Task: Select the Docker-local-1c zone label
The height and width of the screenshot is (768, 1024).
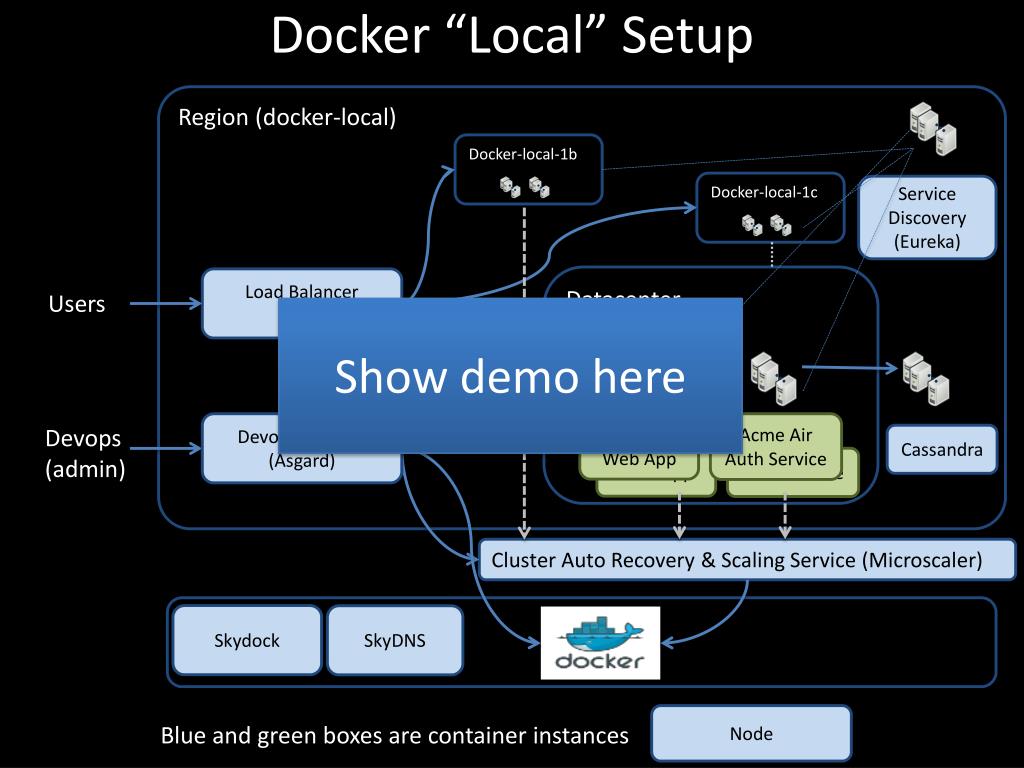Action: click(x=764, y=192)
